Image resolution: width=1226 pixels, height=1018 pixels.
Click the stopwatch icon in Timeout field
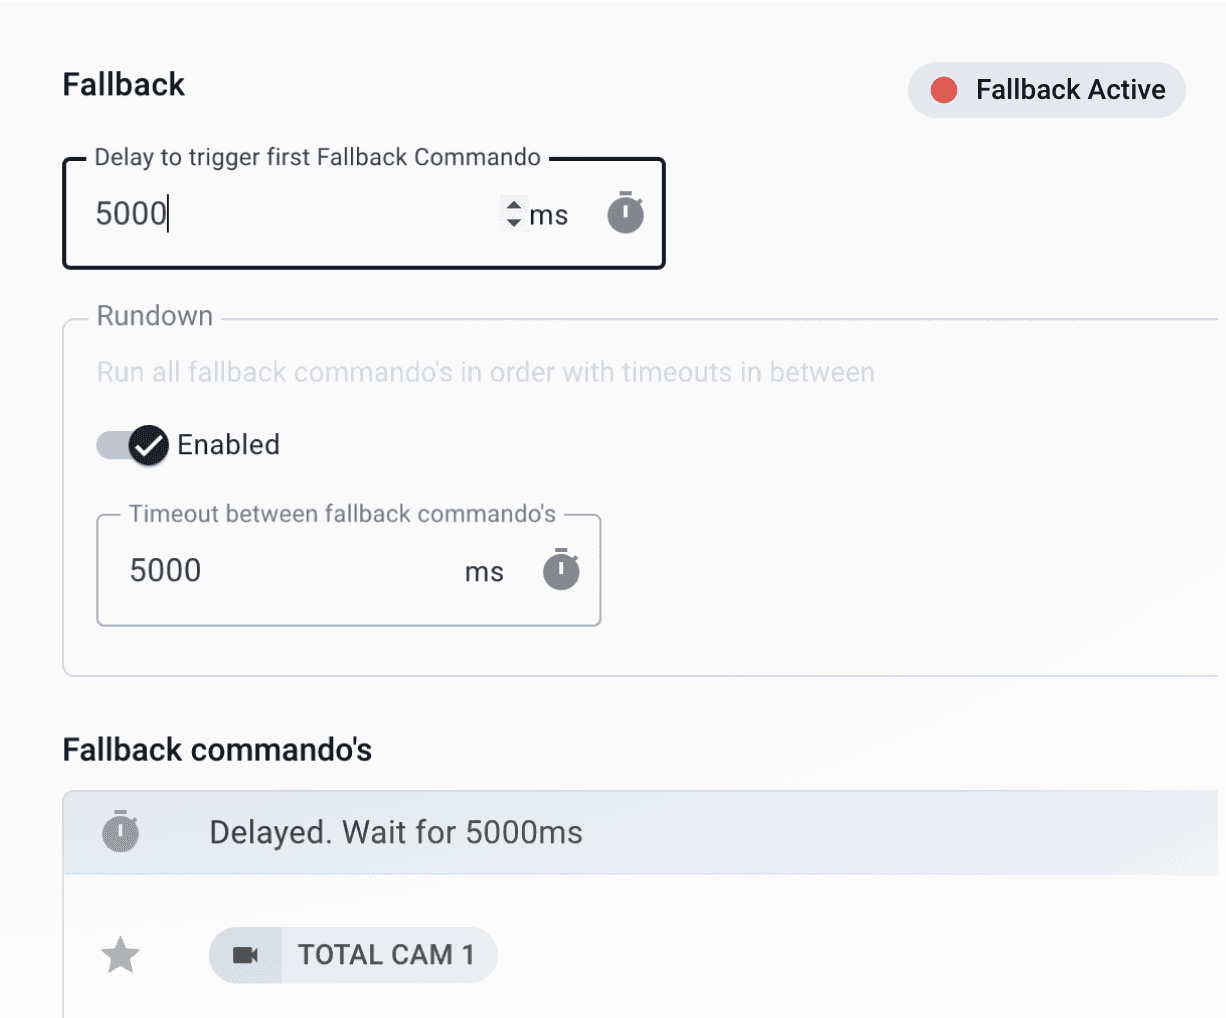point(561,570)
